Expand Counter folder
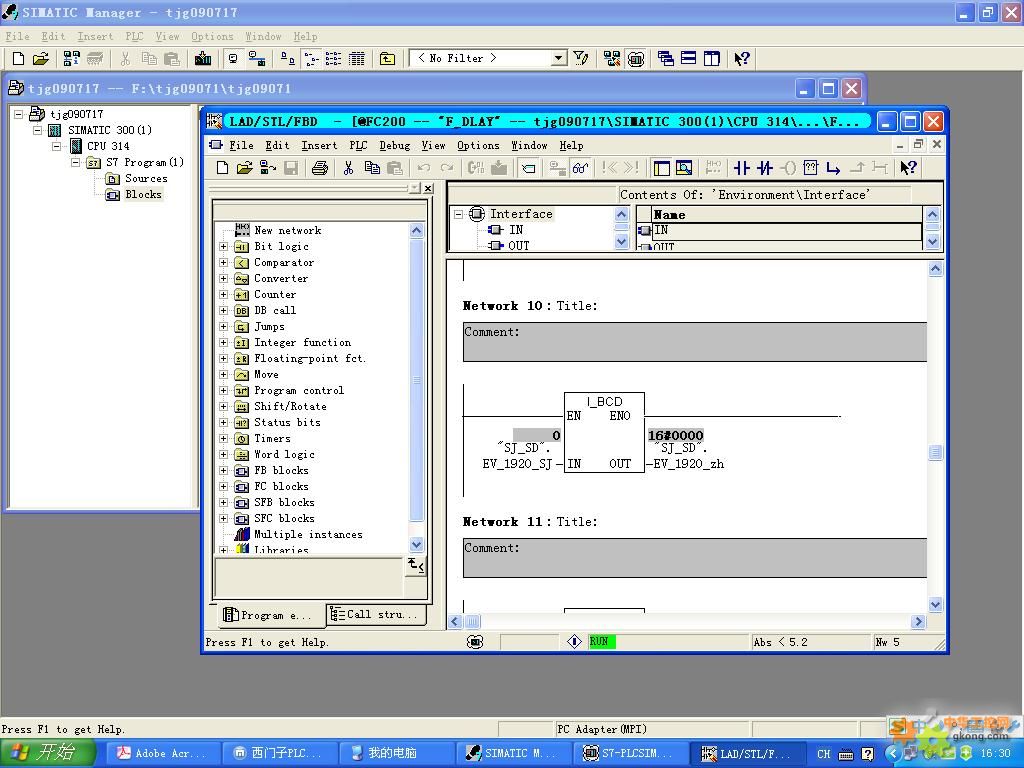 (x=223, y=295)
